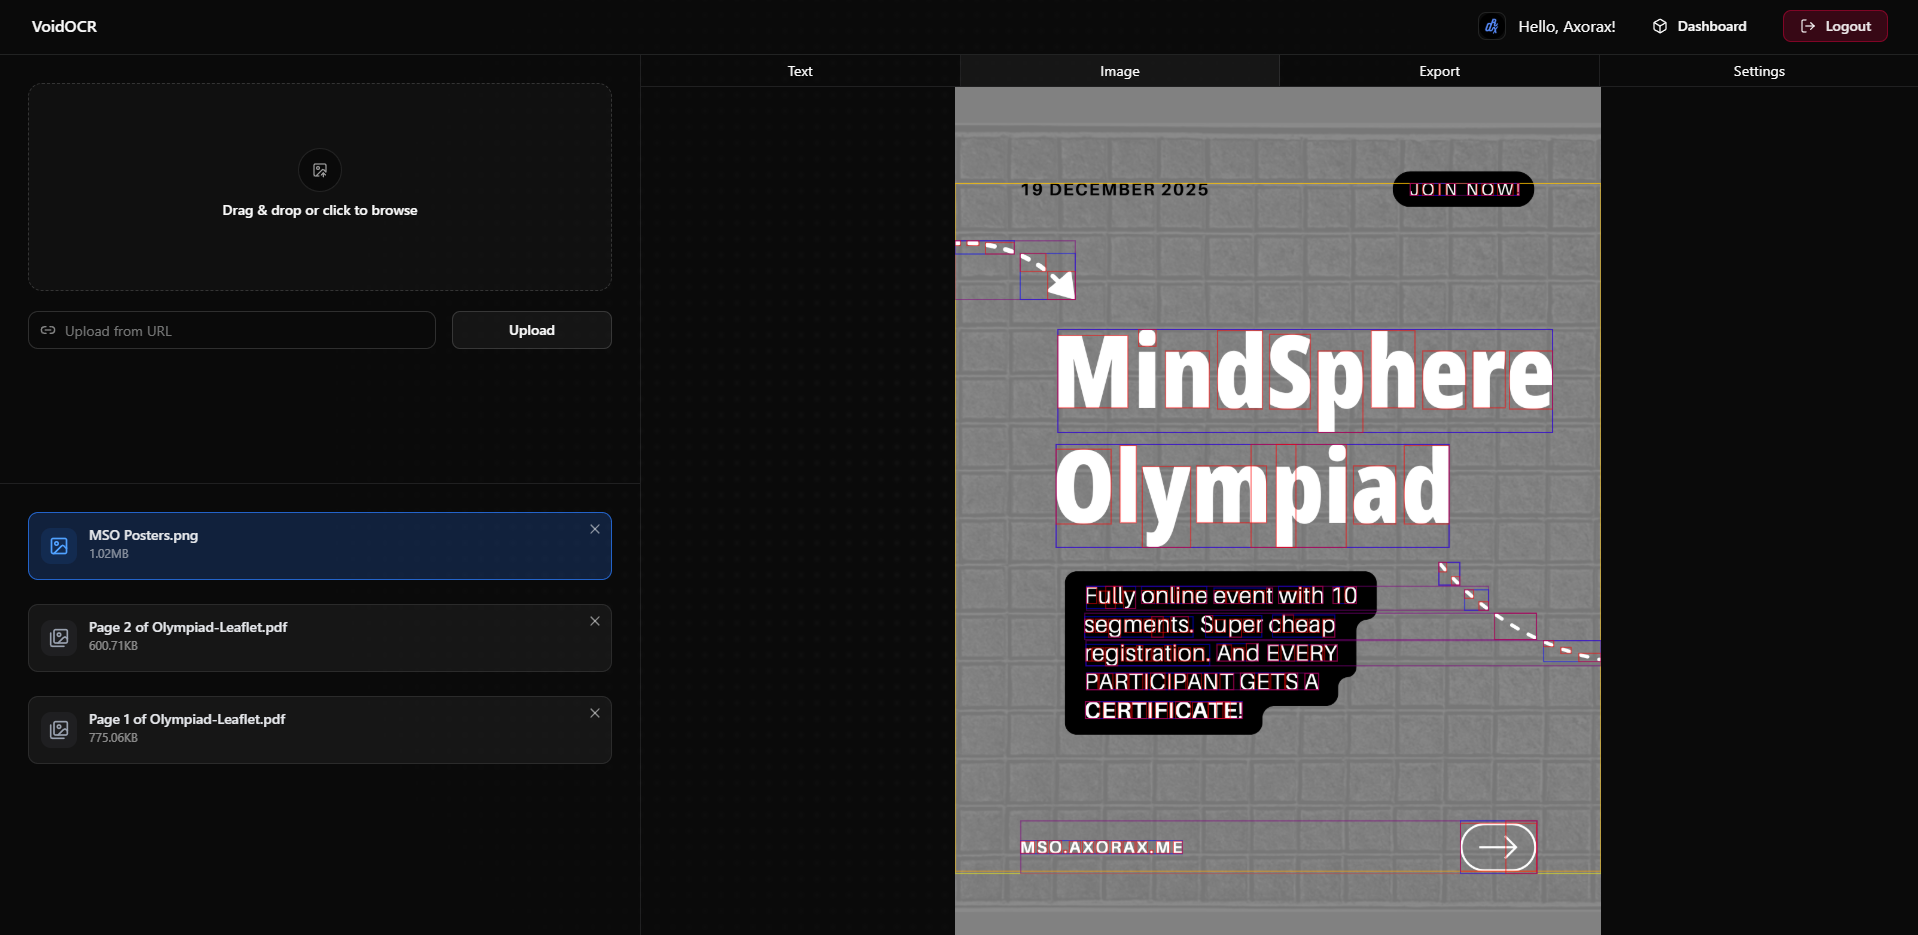Click the file icon next to Page 2 of Olympiad-Leaflet.pdf
Screen dimensions: 1918x935
(x=58, y=637)
